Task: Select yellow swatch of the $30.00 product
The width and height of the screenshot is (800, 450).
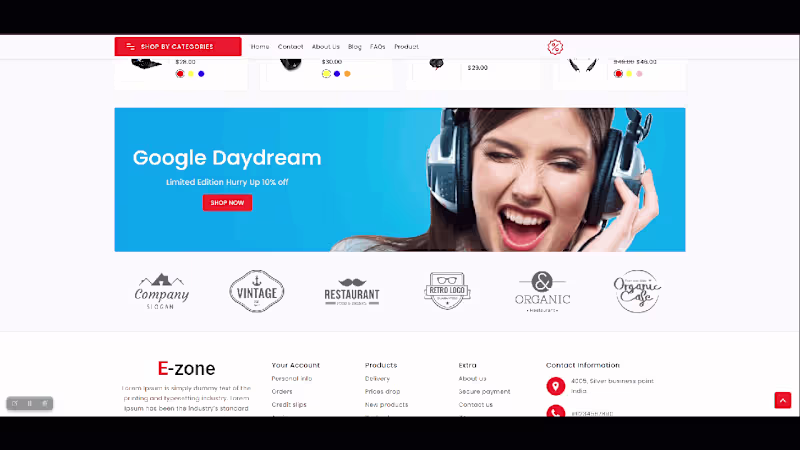Action: (x=326, y=74)
